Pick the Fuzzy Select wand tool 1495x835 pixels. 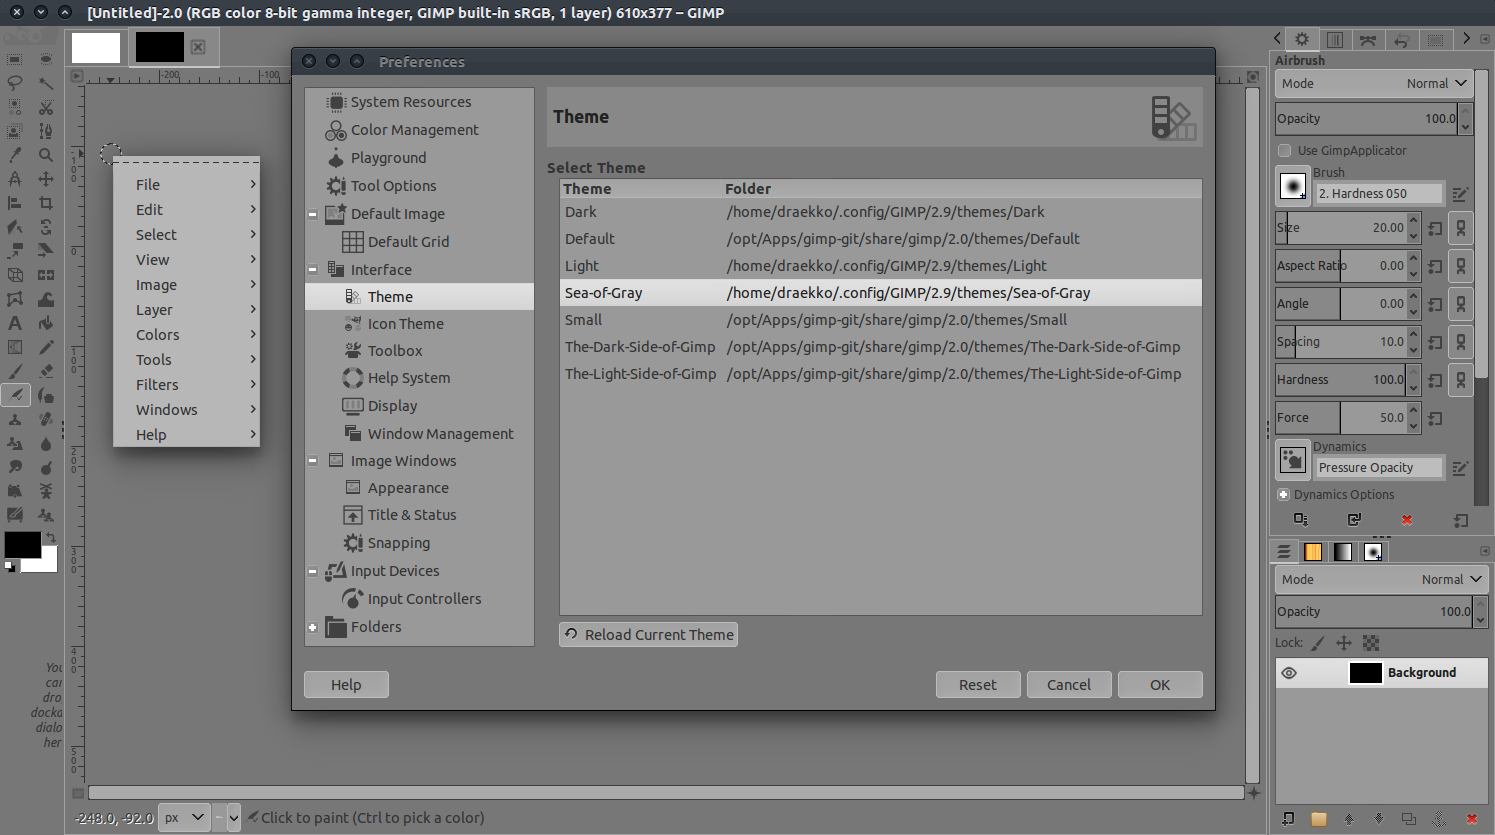pyautogui.click(x=46, y=83)
